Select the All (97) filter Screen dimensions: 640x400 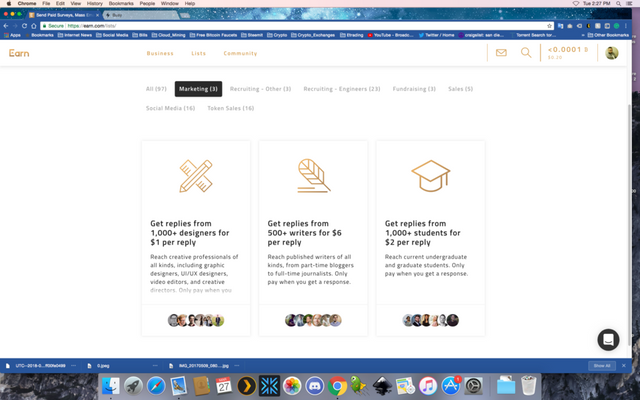click(156, 89)
